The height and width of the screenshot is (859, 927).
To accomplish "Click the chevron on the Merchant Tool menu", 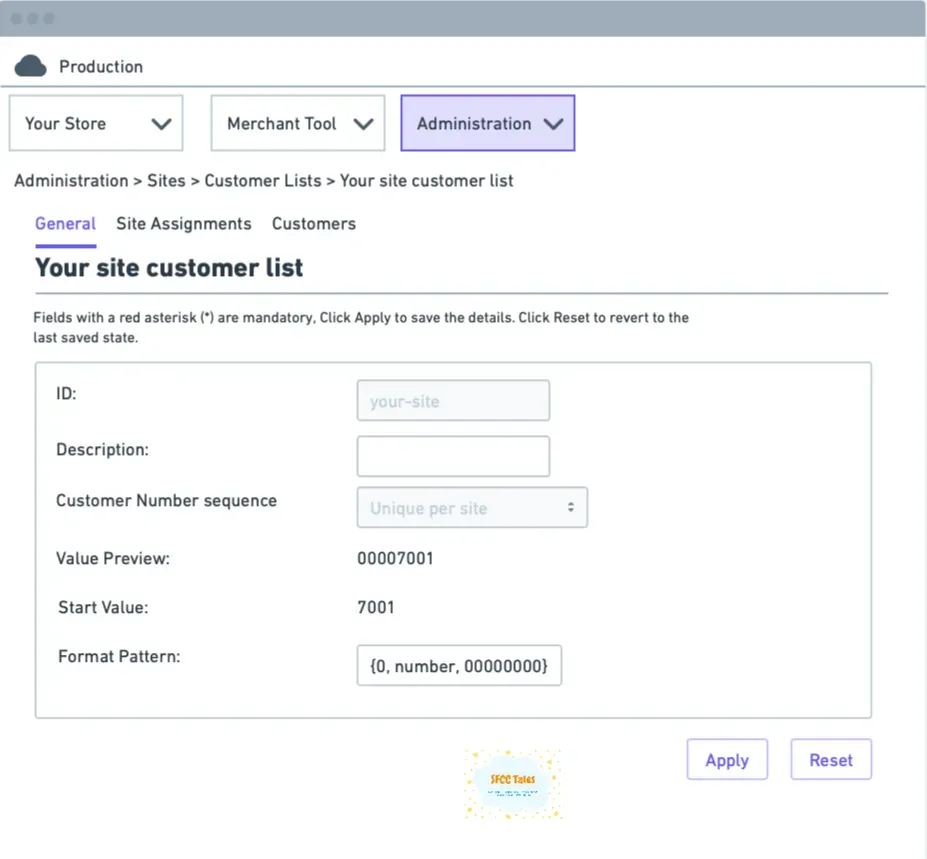I will click(x=364, y=123).
